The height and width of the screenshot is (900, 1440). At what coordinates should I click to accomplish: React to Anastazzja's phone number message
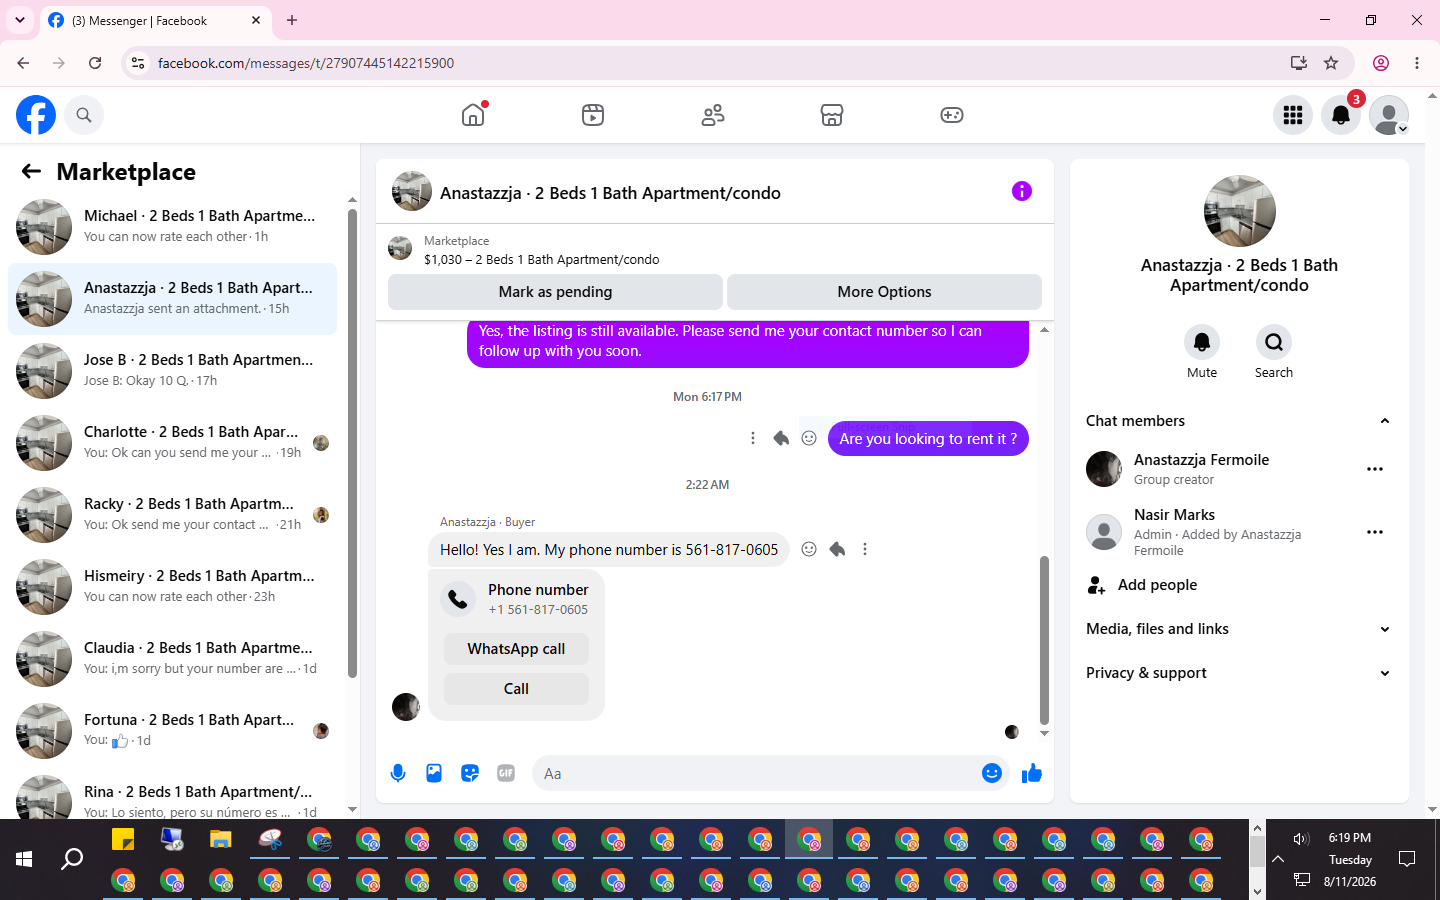(x=809, y=549)
